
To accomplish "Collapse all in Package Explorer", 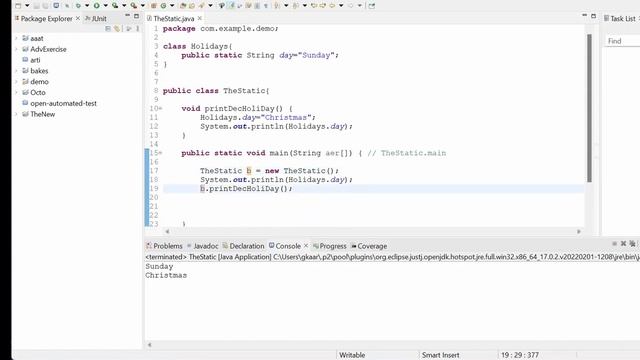I will pos(108,29).
